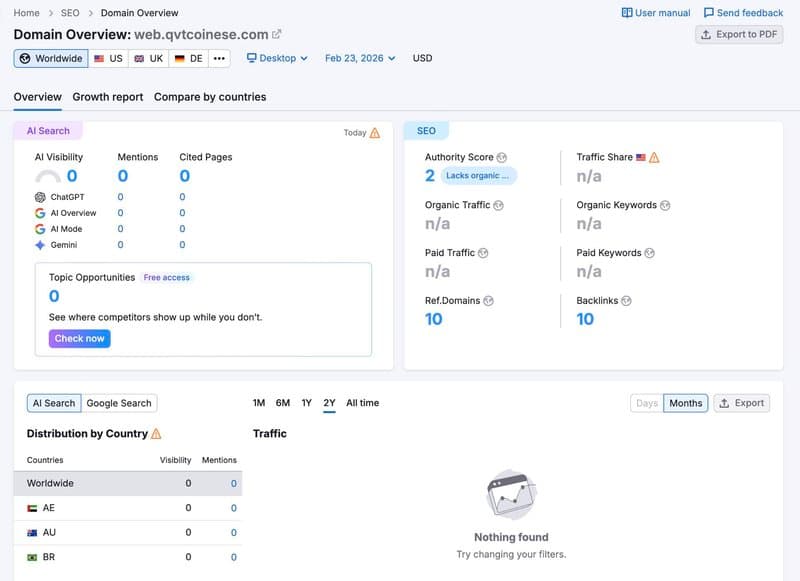Viewport: 800px width, 581px height.
Task: Click the AE row mentions value
Action: click(234, 508)
